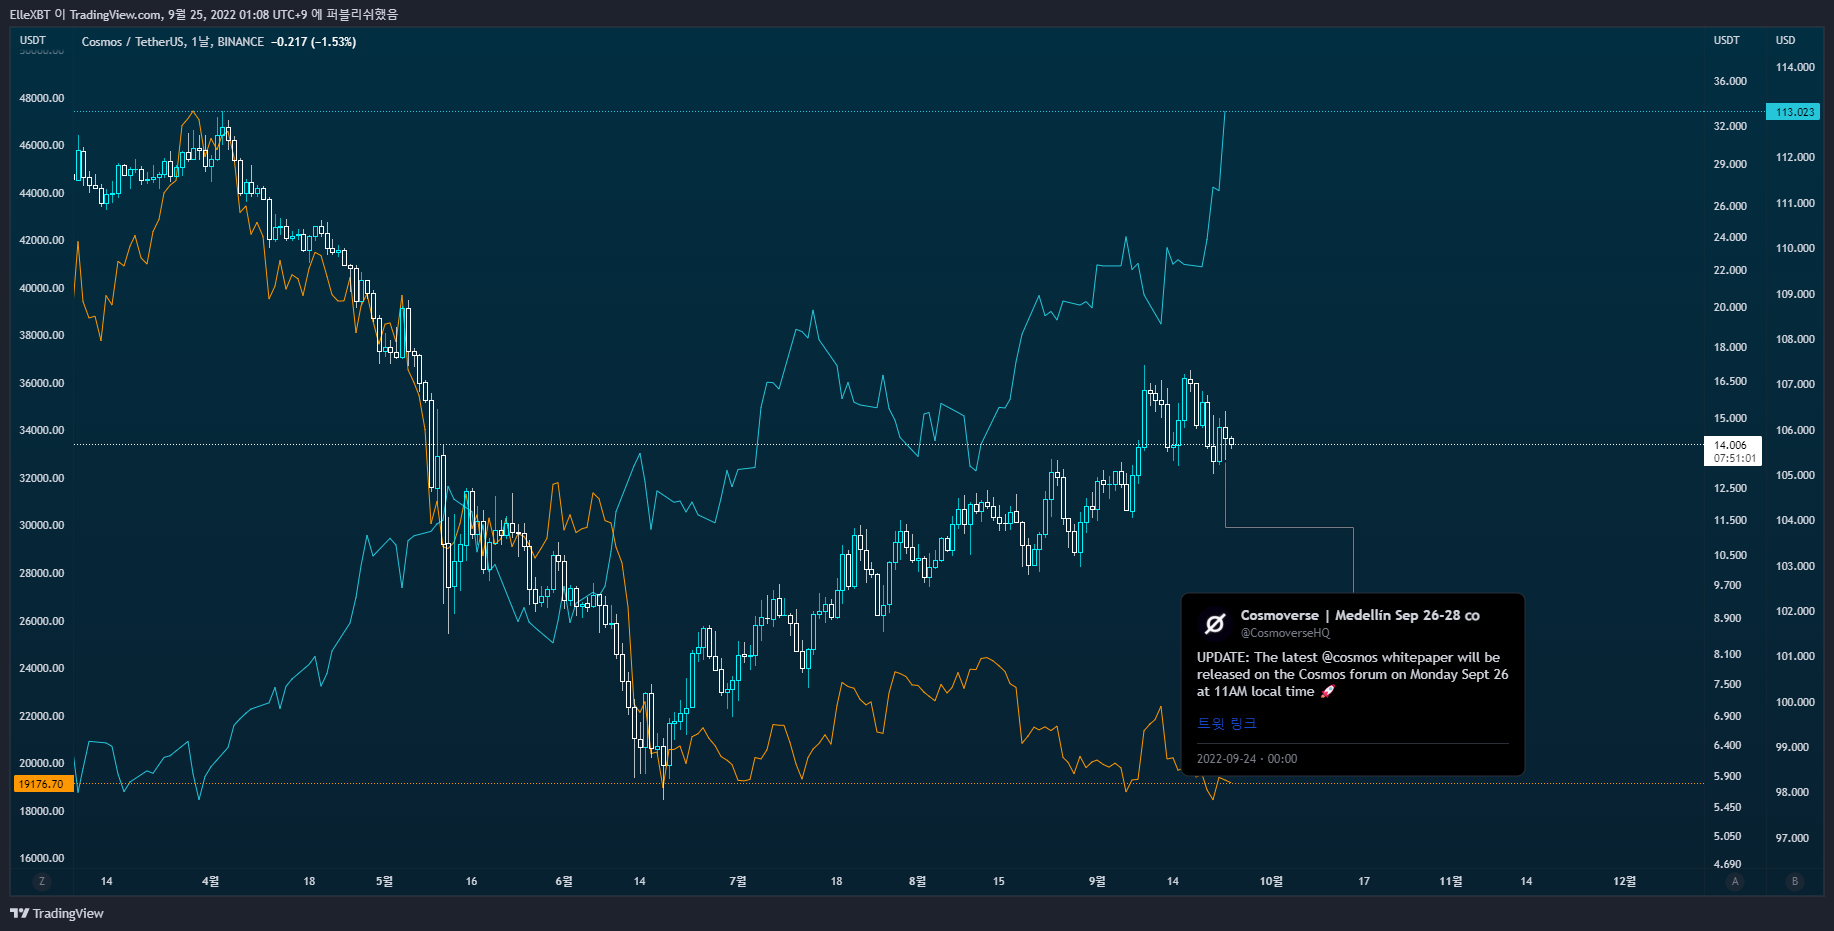Click the 11월 time axis label
Screen dimensions: 1834x931
[1450, 881]
